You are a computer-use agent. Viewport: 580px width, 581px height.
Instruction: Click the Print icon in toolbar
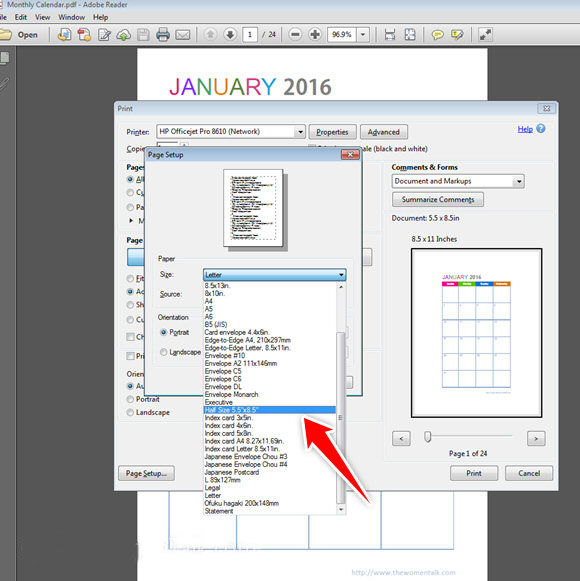click(x=163, y=35)
